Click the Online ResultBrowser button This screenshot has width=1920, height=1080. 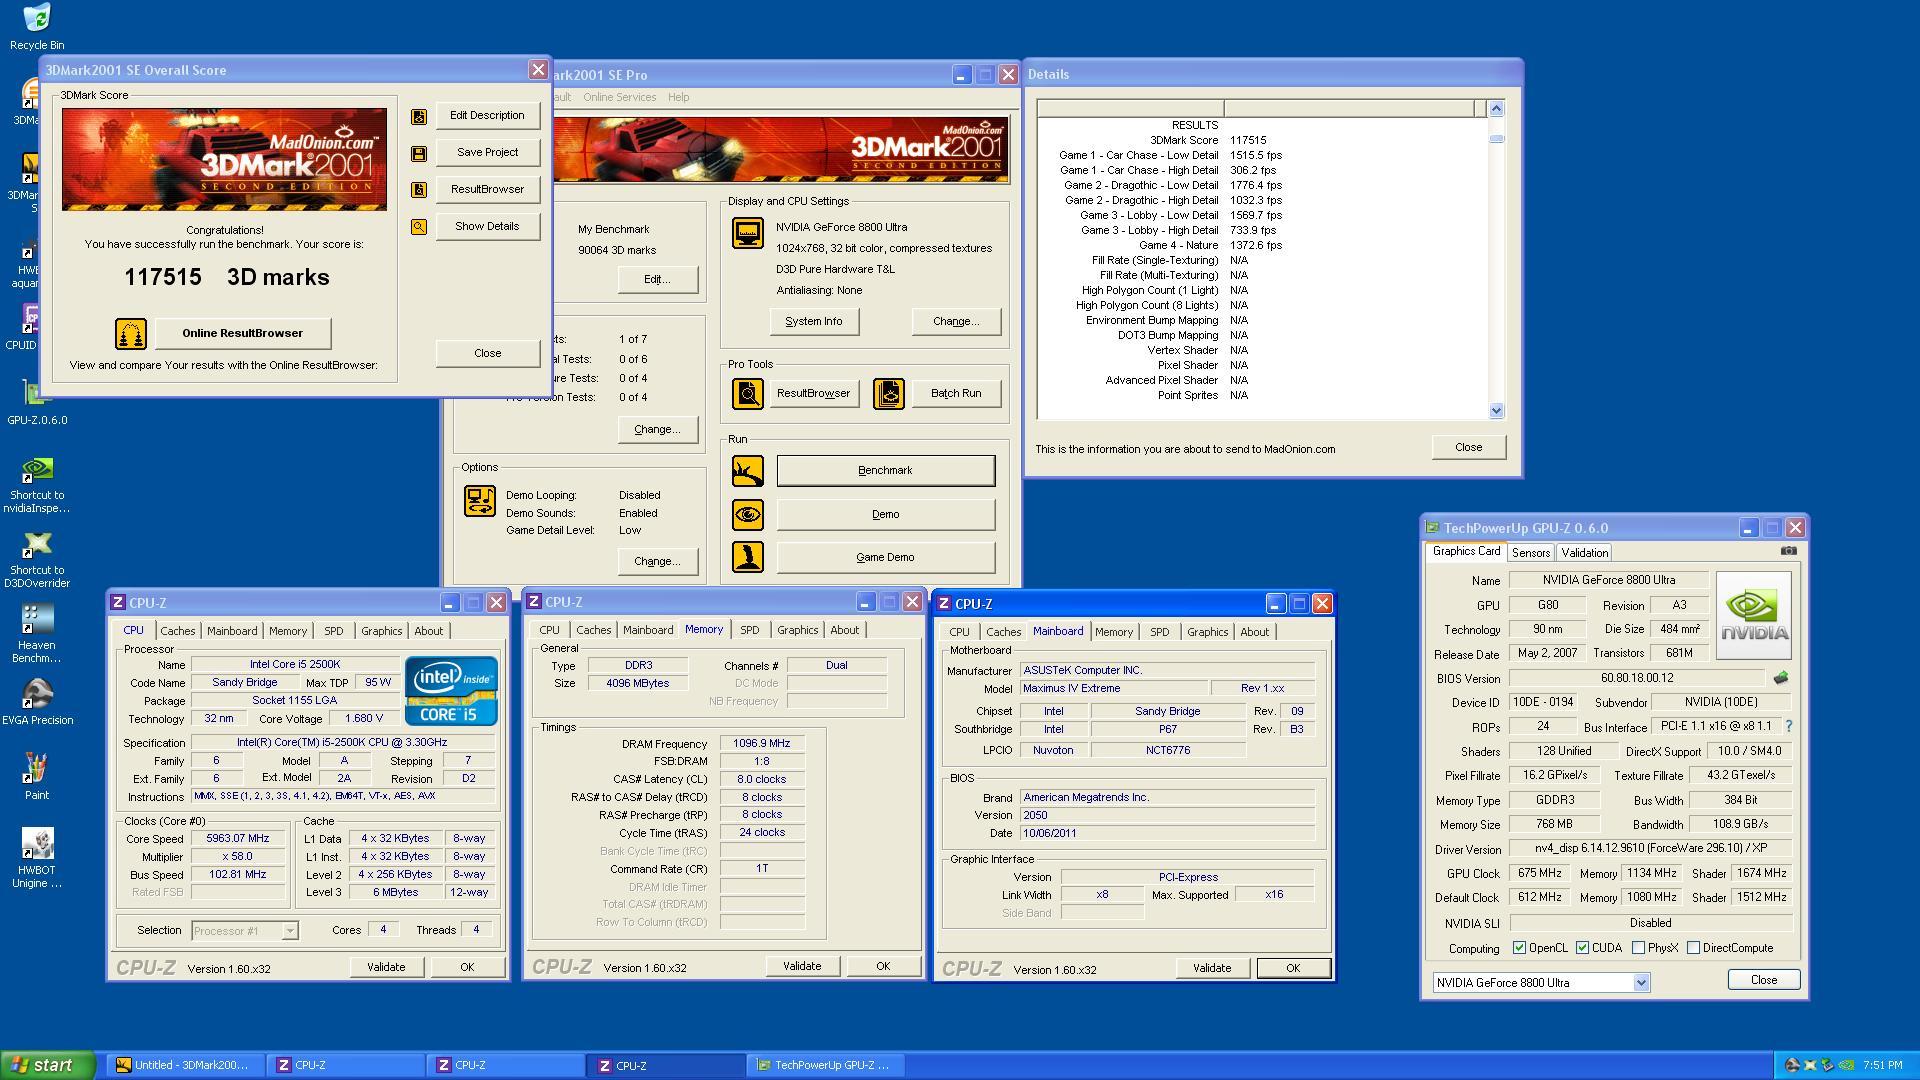click(242, 333)
